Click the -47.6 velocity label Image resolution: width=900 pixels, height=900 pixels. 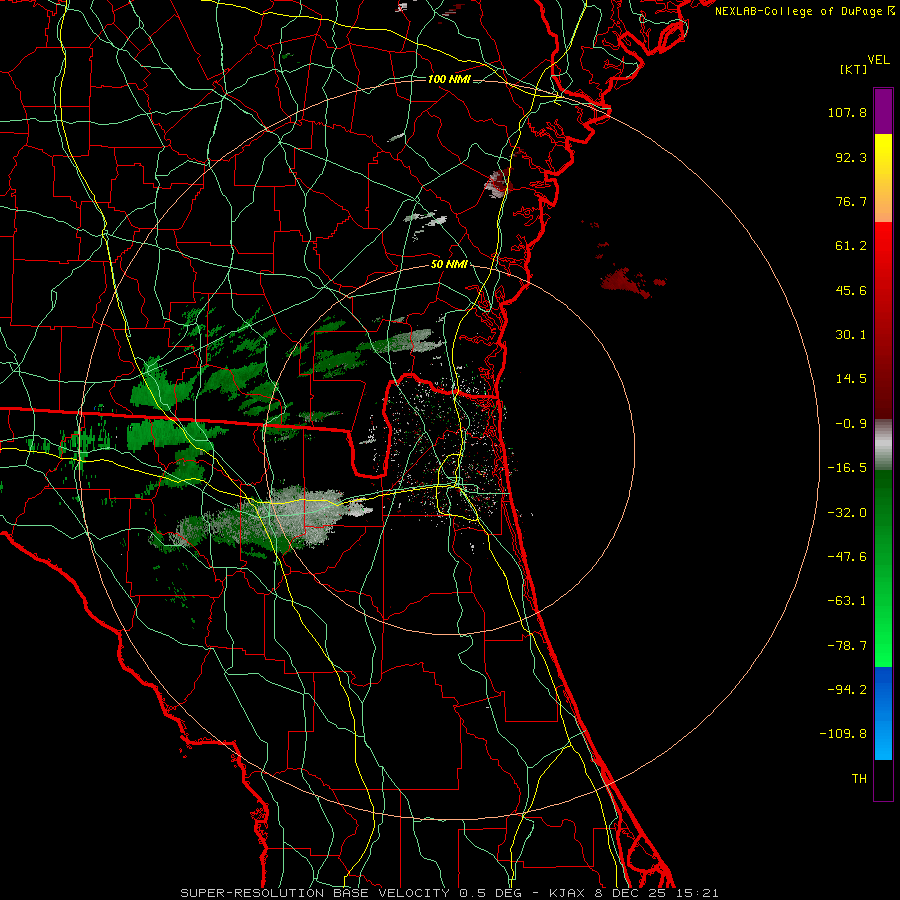(847, 557)
